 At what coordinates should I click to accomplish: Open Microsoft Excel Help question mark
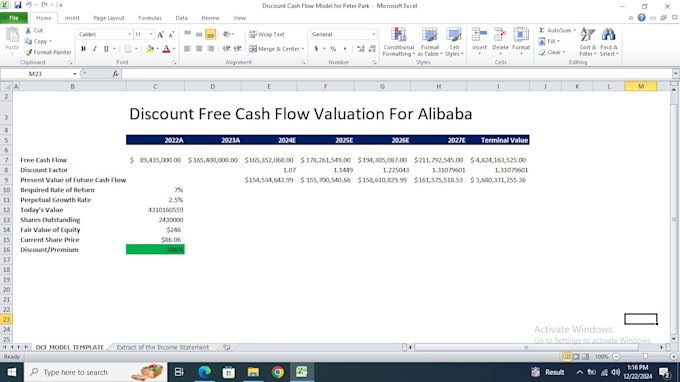pos(641,18)
